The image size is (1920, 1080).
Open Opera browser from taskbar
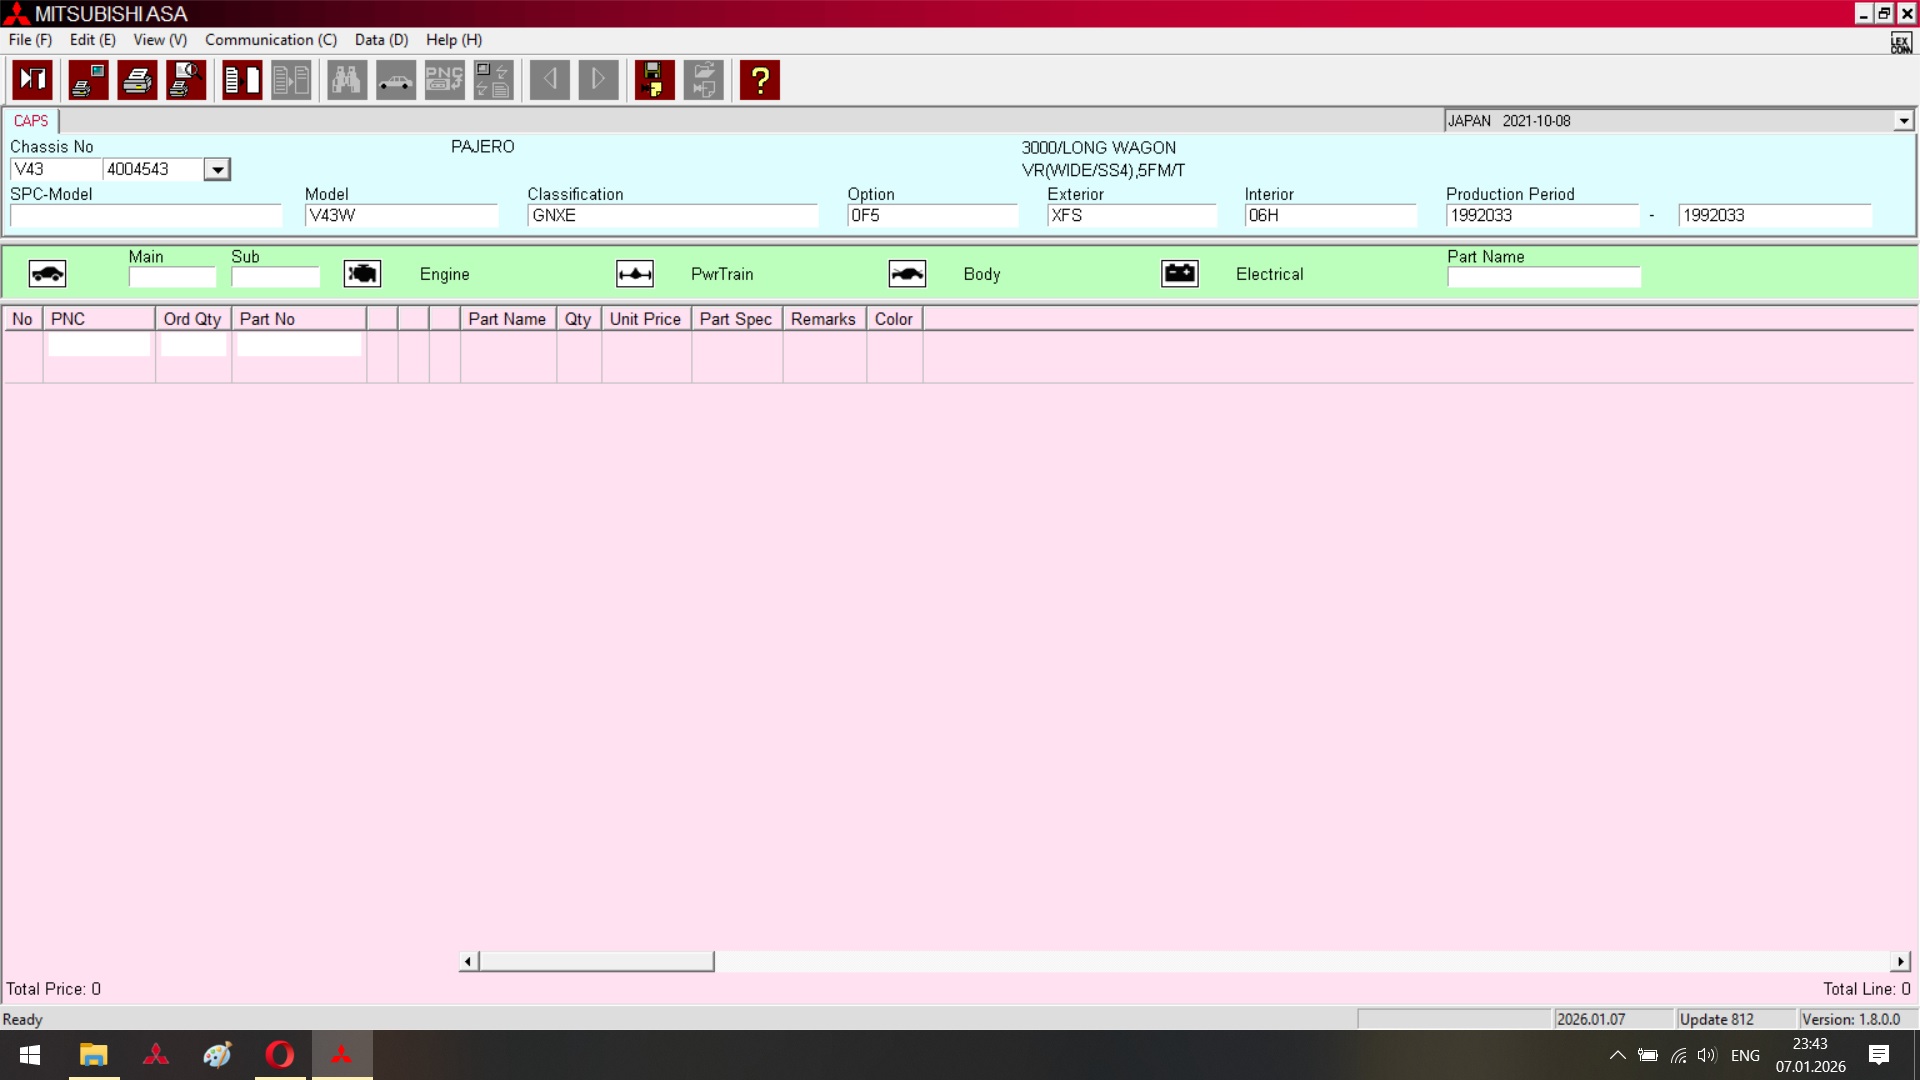tap(280, 1055)
